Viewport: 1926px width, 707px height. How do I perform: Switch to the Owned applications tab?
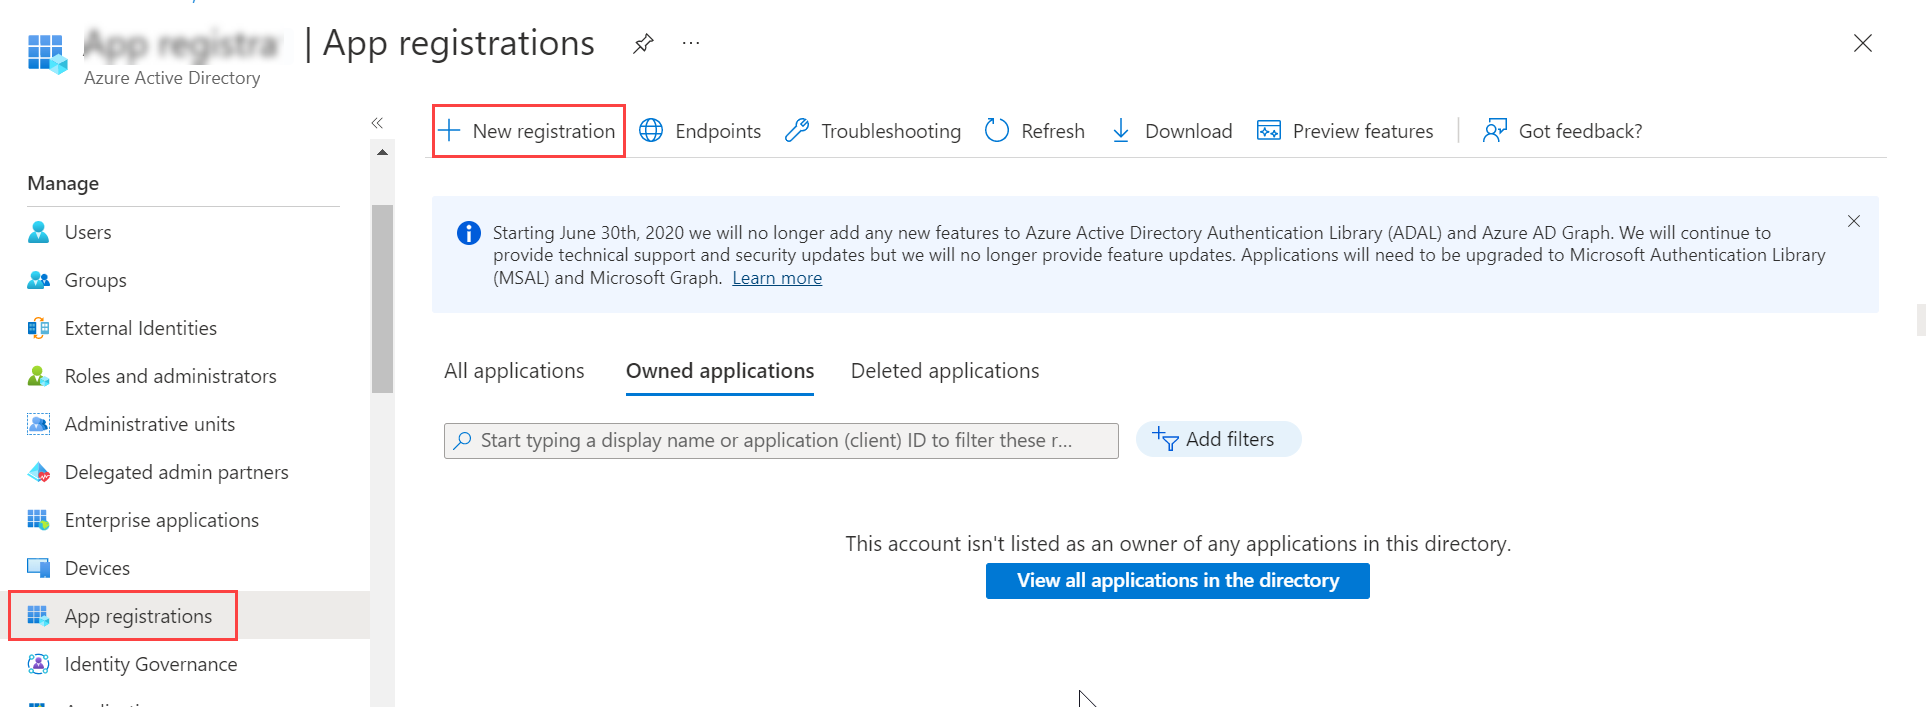coord(720,371)
